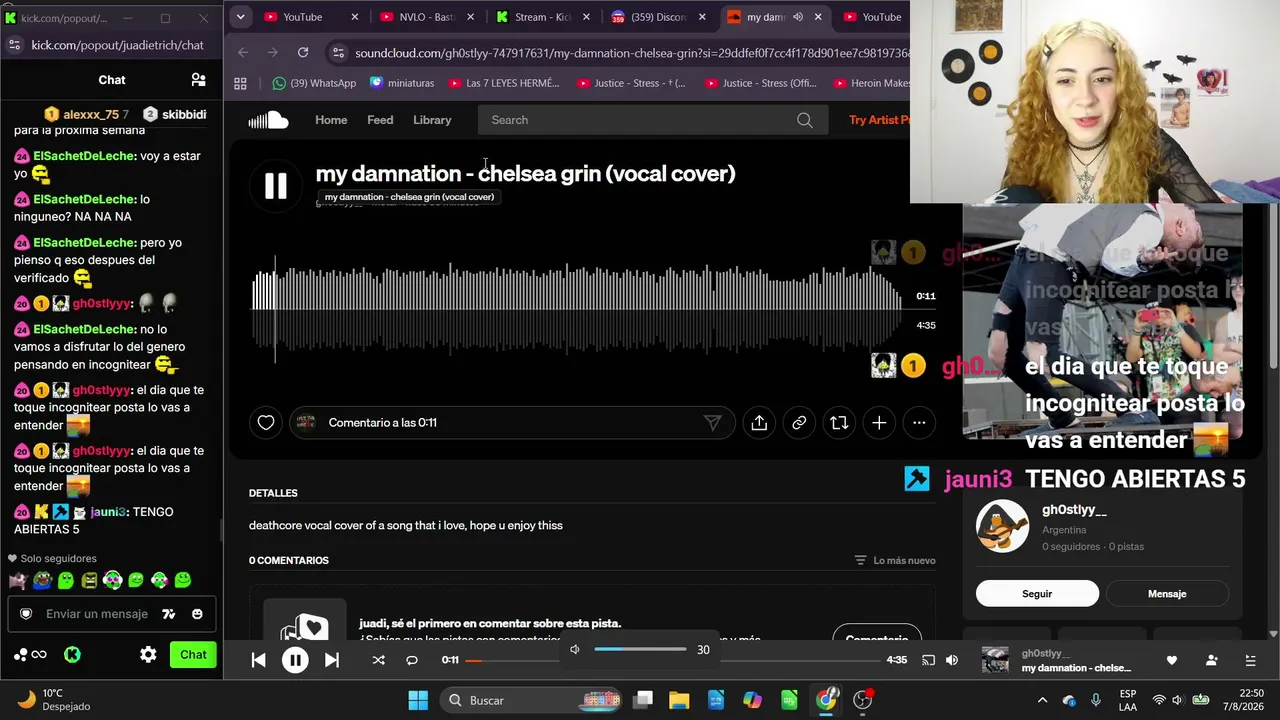Screen dimensions: 1280x720
Task: Send the message with the green Chat button
Action: click(x=193, y=655)
